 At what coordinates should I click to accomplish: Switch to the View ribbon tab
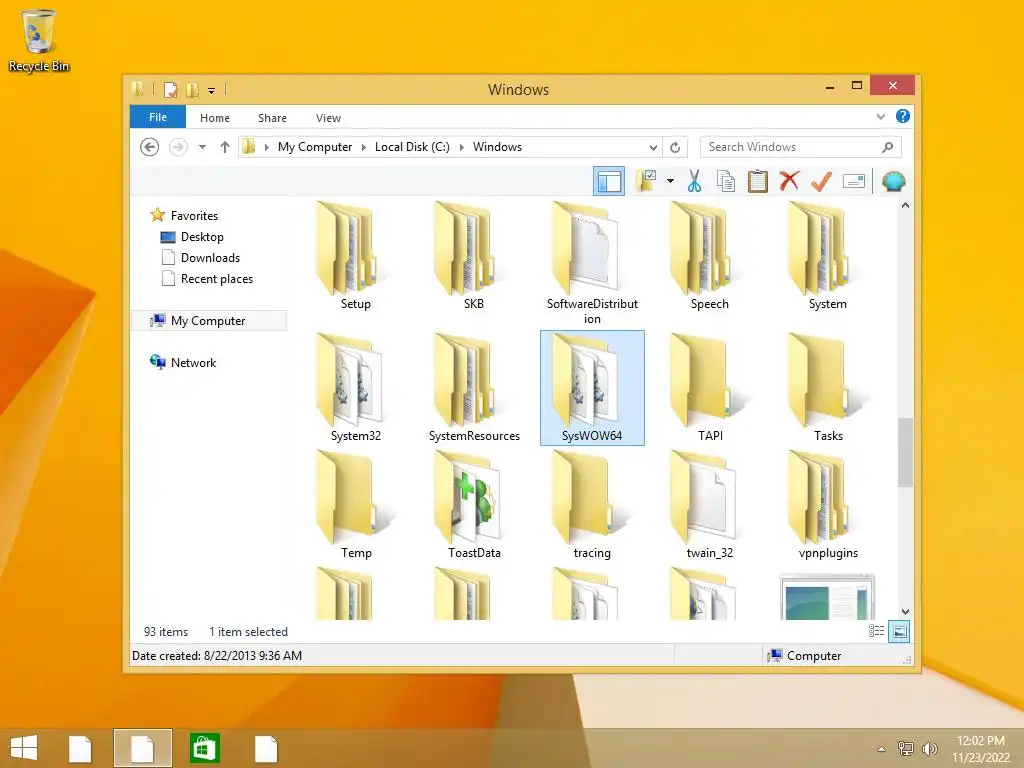(328, 118)
